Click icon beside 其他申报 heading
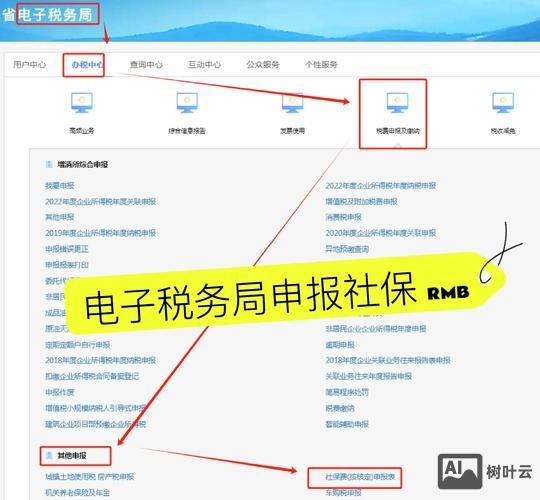The height and width of the screenshot is (500, 540). point(49,456)
